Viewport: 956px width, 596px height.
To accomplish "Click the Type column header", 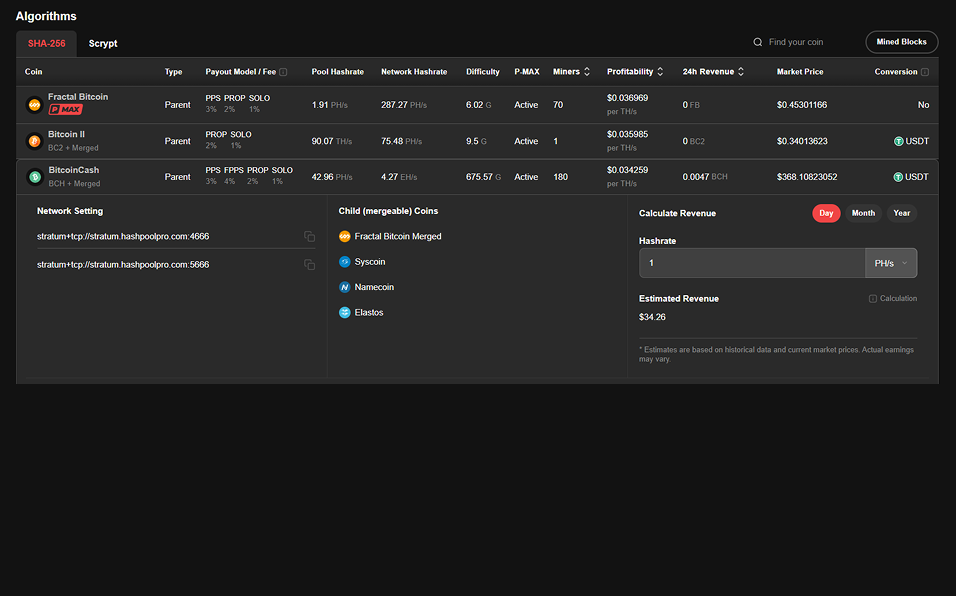I will click(x=173, y=72).
